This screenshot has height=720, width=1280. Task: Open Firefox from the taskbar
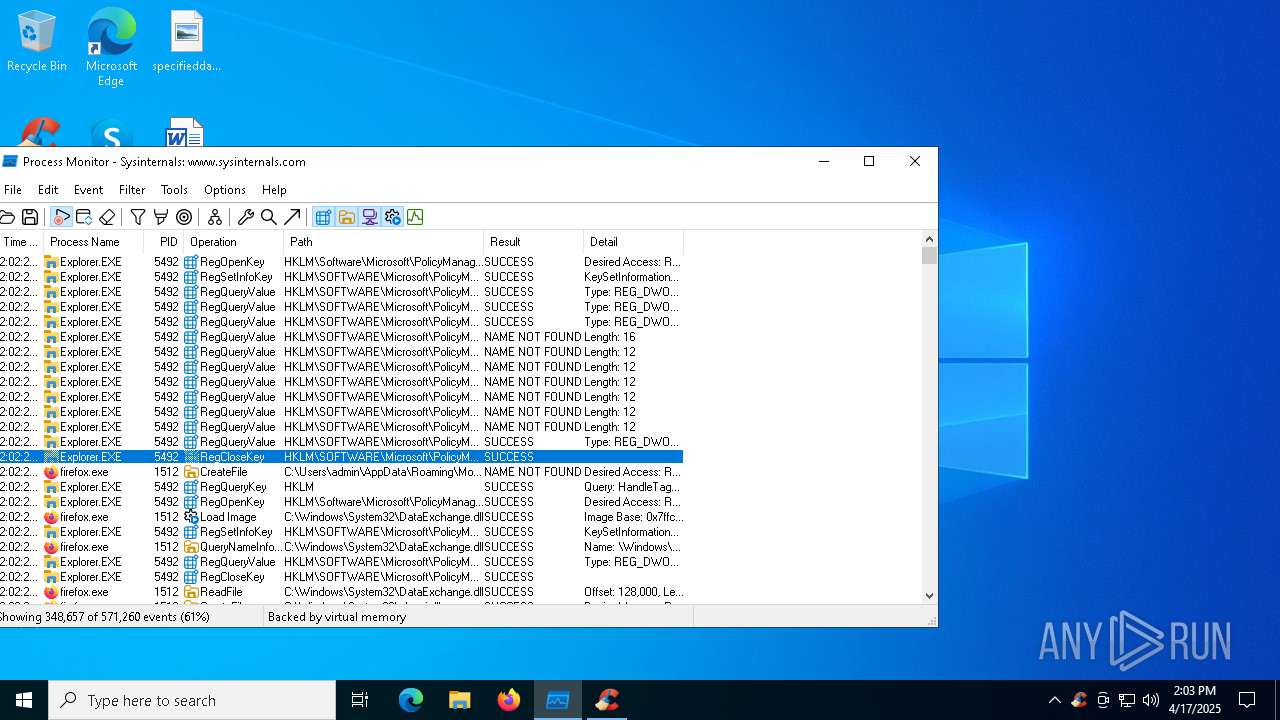pyautogui.click(x=509, y=700)
